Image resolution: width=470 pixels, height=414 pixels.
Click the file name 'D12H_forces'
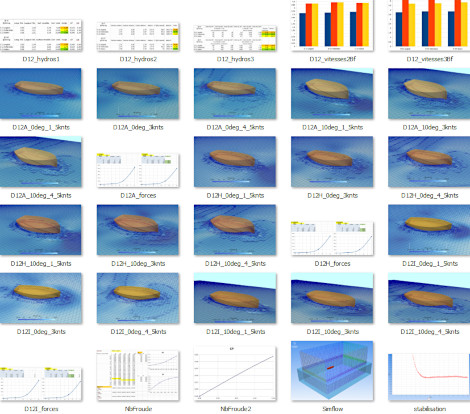(x=332, y=264)
